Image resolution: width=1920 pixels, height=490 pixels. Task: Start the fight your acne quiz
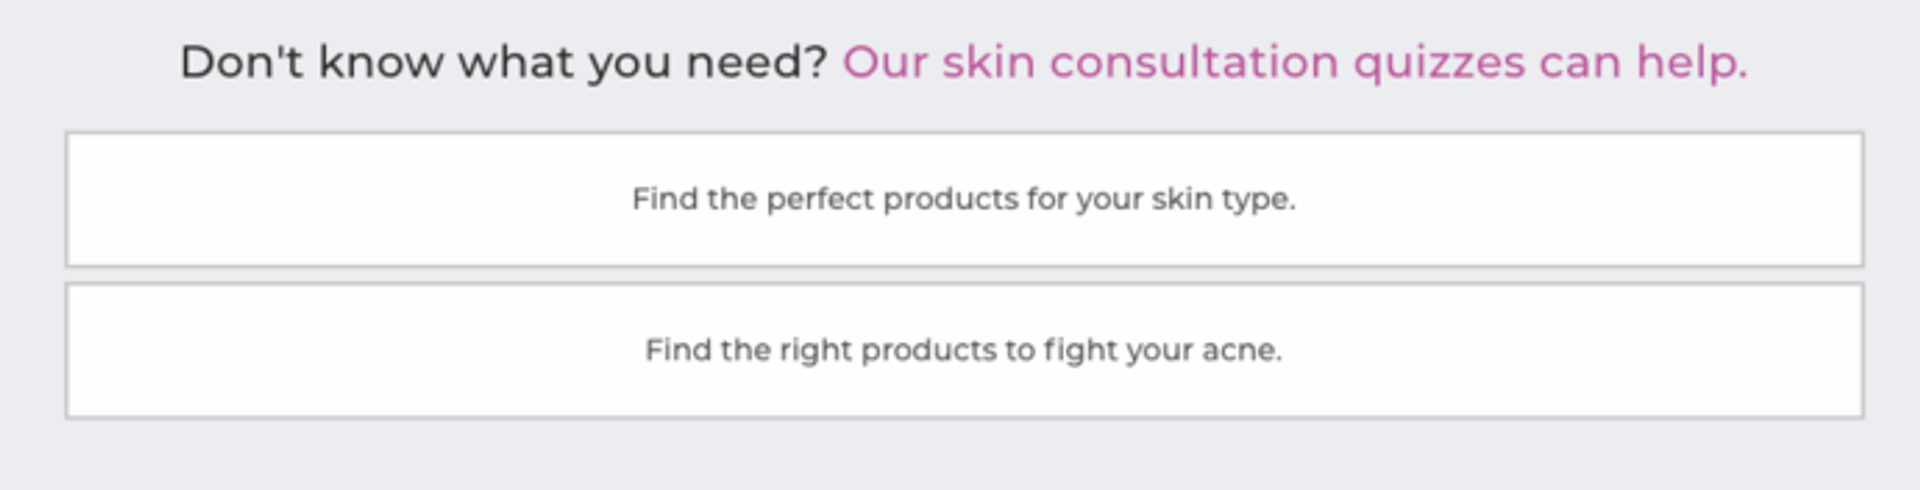(963, 350)
